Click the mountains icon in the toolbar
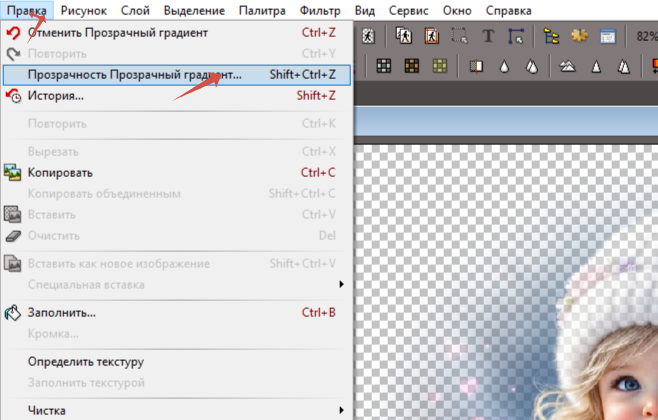 tap(567, 67)
